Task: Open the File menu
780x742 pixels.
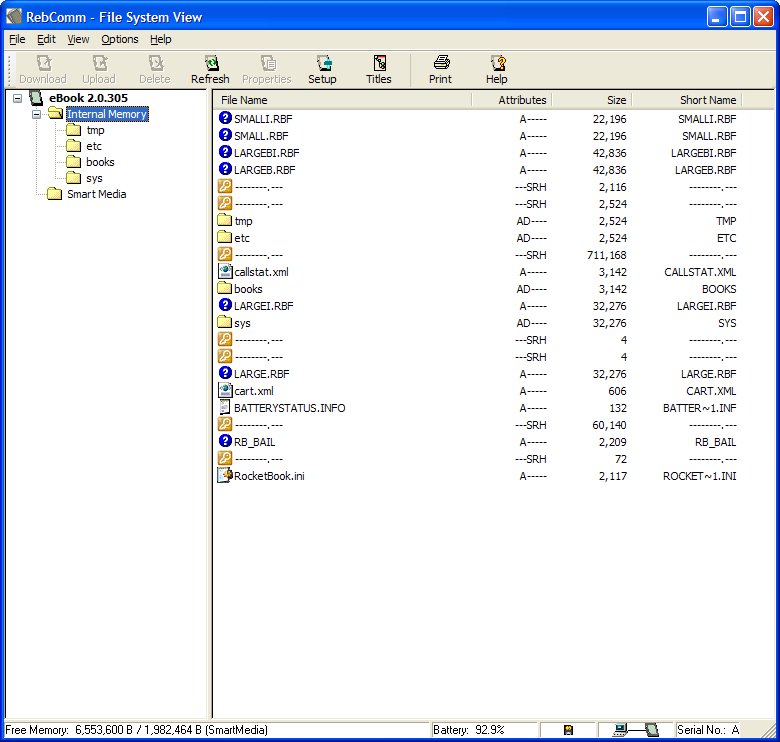Action: point(17,39)
